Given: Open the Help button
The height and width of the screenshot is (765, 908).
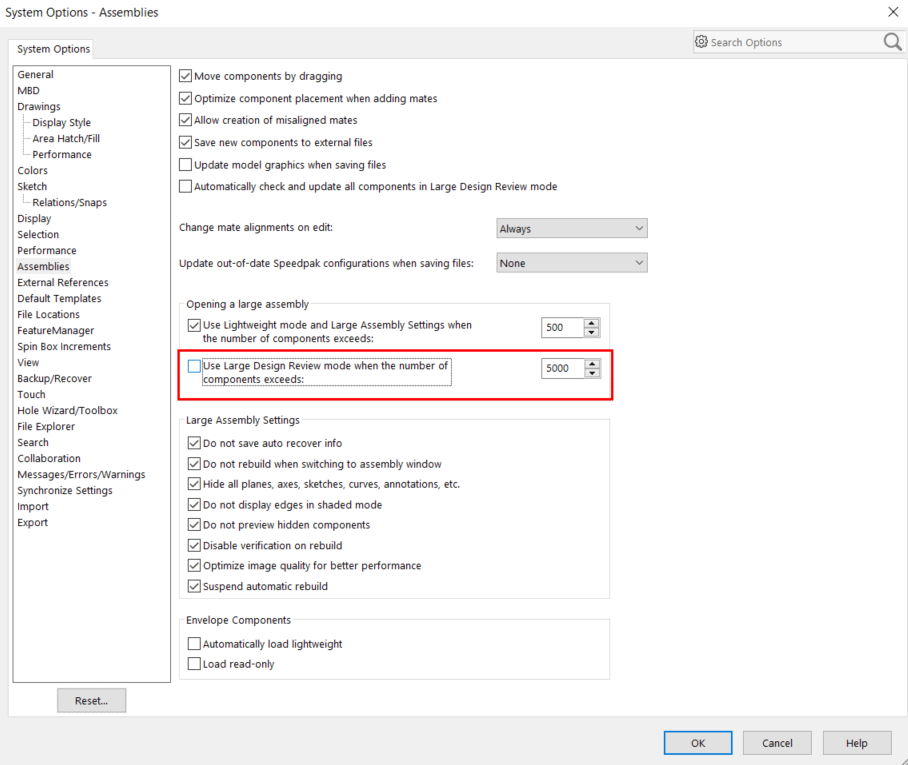Looking at the screenshot, I should tap(856, 743).
